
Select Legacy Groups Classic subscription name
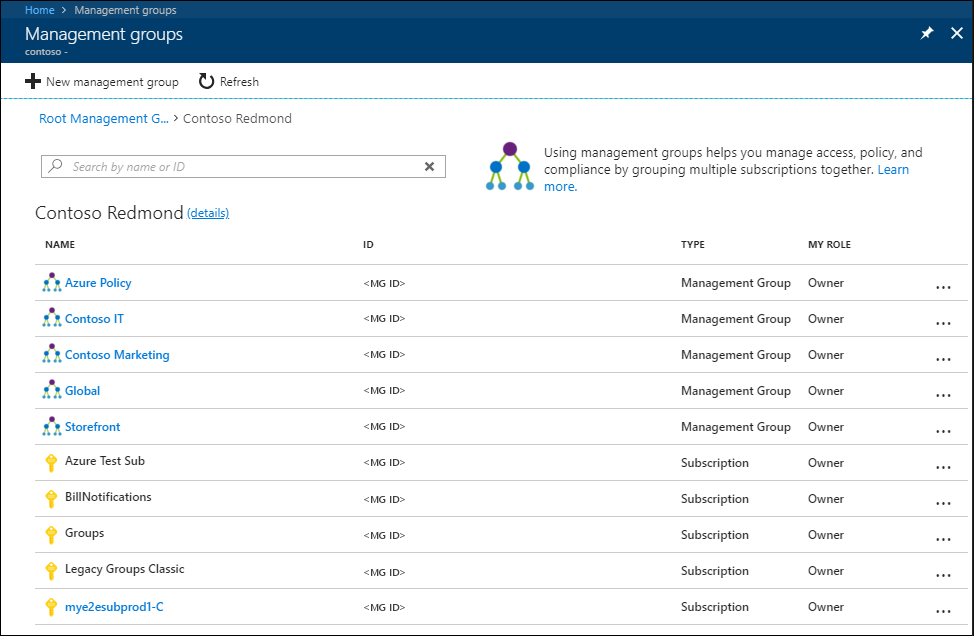point(125,569)
